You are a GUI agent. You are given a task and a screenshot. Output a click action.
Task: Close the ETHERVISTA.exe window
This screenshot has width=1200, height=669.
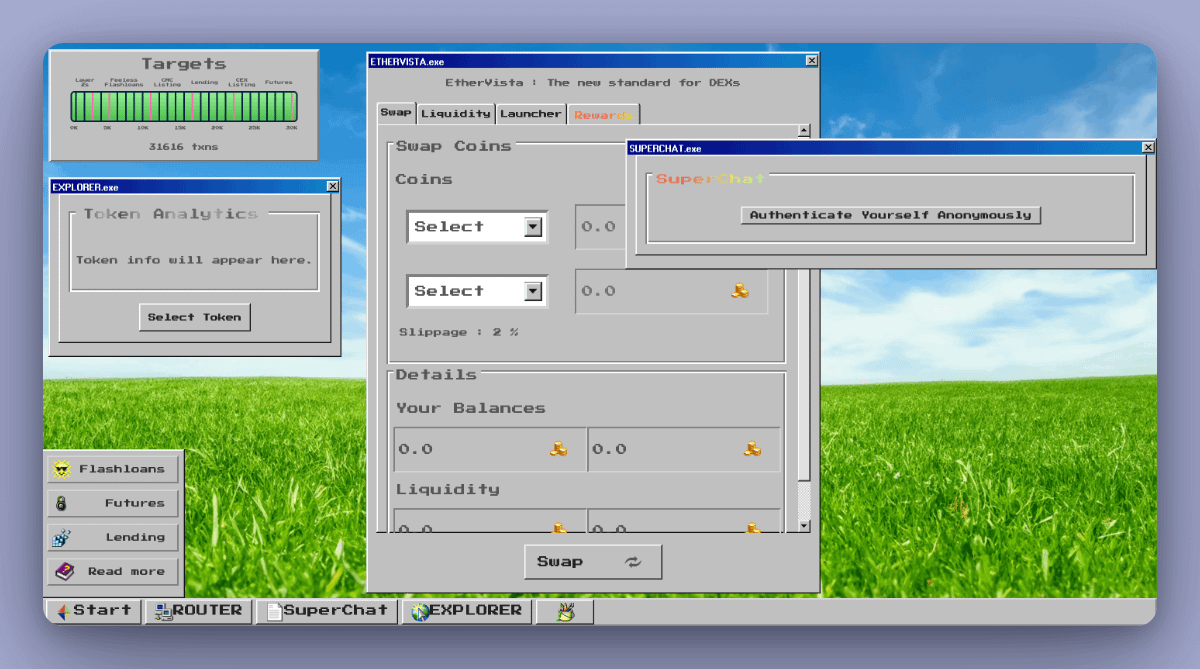coord(811,61)
